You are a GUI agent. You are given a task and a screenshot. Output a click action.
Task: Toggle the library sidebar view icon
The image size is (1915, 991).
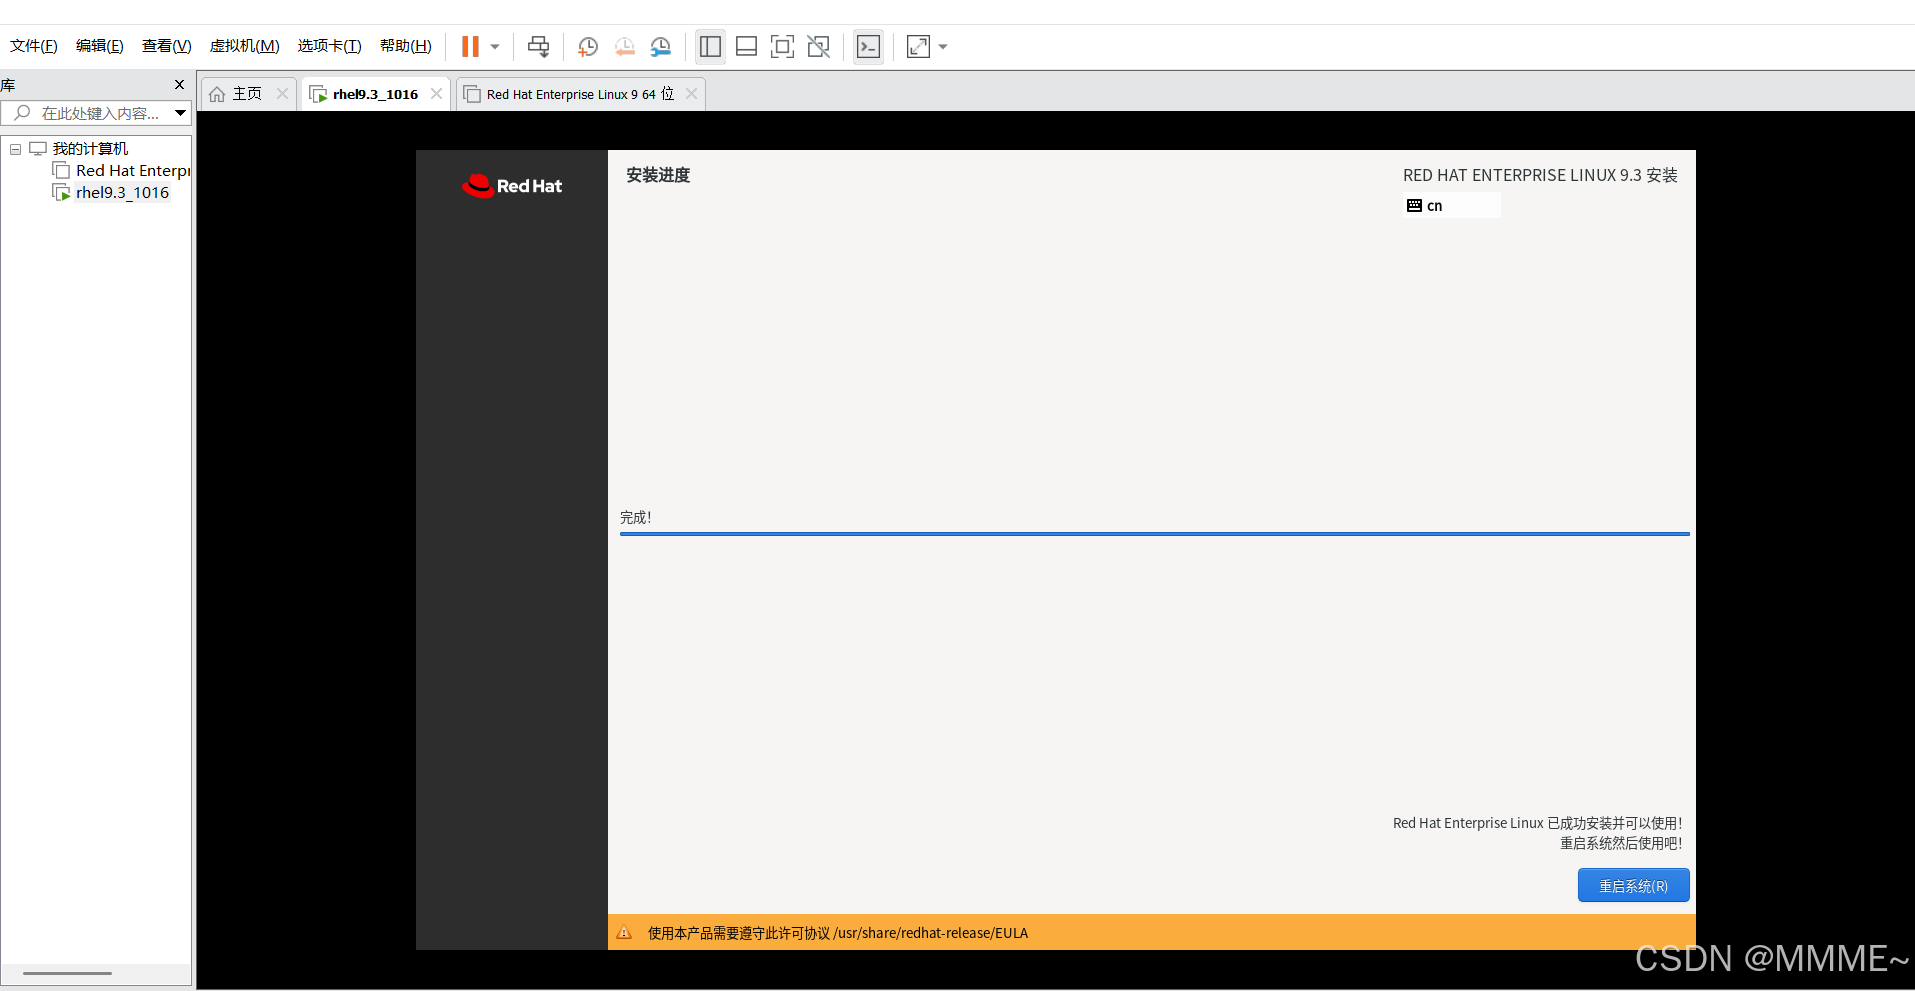tap(710, 47)
